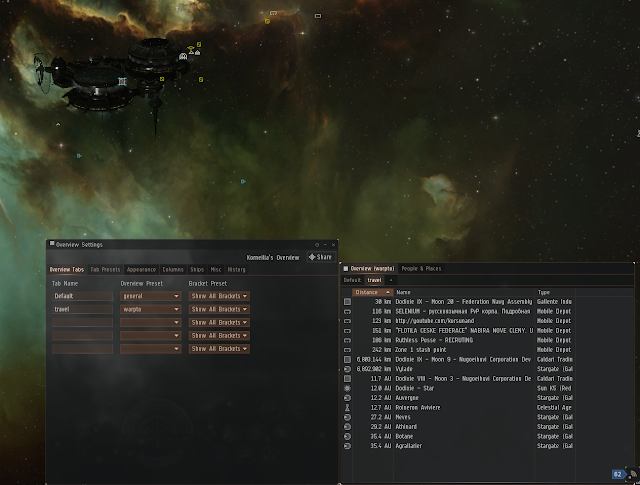Click station icon for Dodixie VIII Moon 3 row
The width and height of the screenshot is (640, 485).
click(x=347, y=379)
